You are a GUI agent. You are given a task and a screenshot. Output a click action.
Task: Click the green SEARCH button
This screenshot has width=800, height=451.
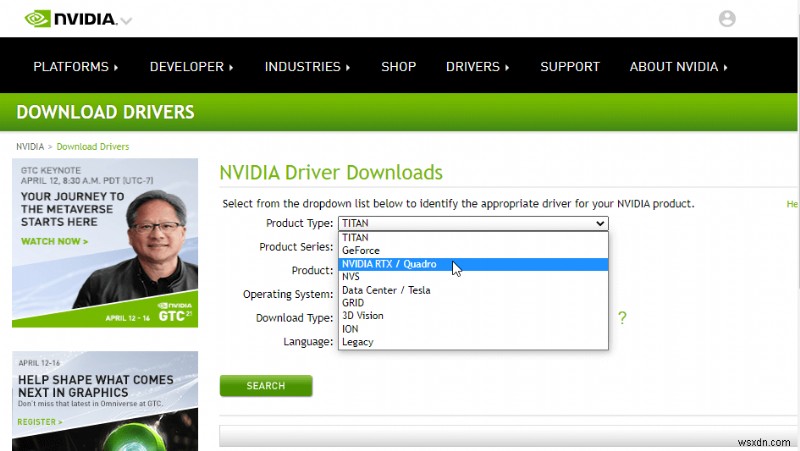coord(266,386)
